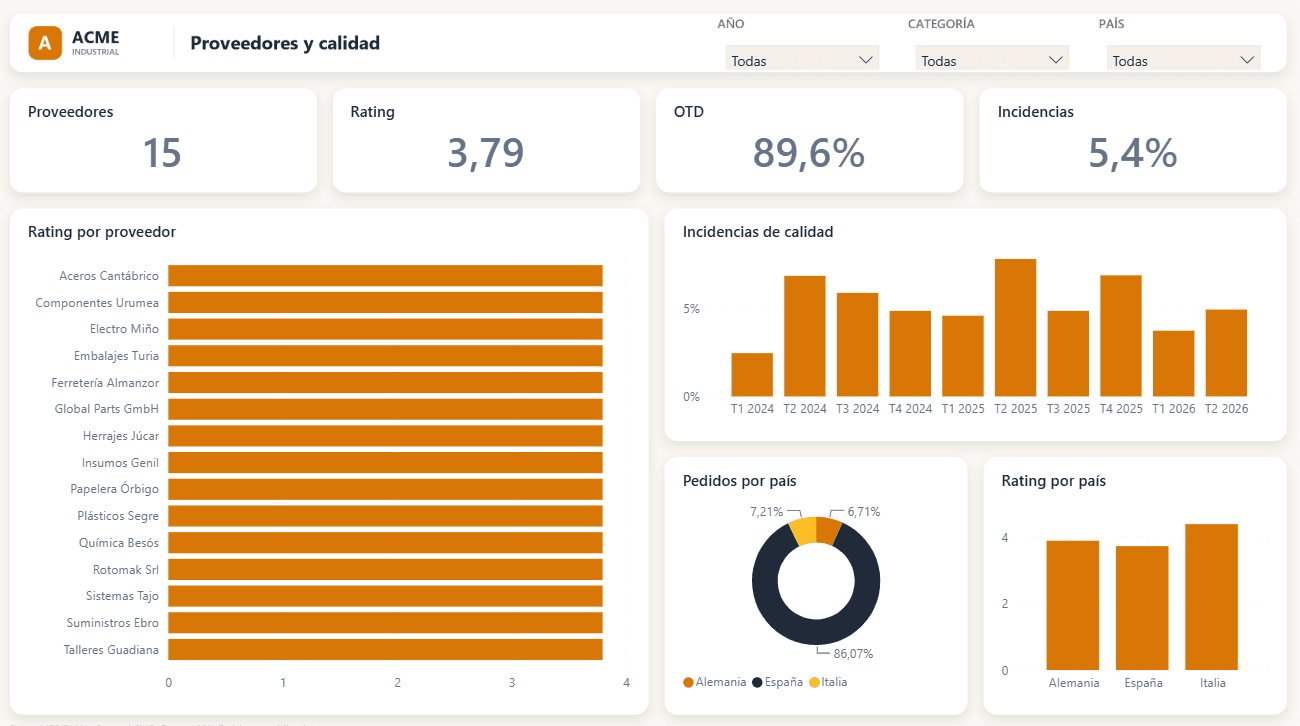Viewport: 1300px width, 726px height.
Task: Select the T3 2025 incidencias bar
Action: (1068, 354)
